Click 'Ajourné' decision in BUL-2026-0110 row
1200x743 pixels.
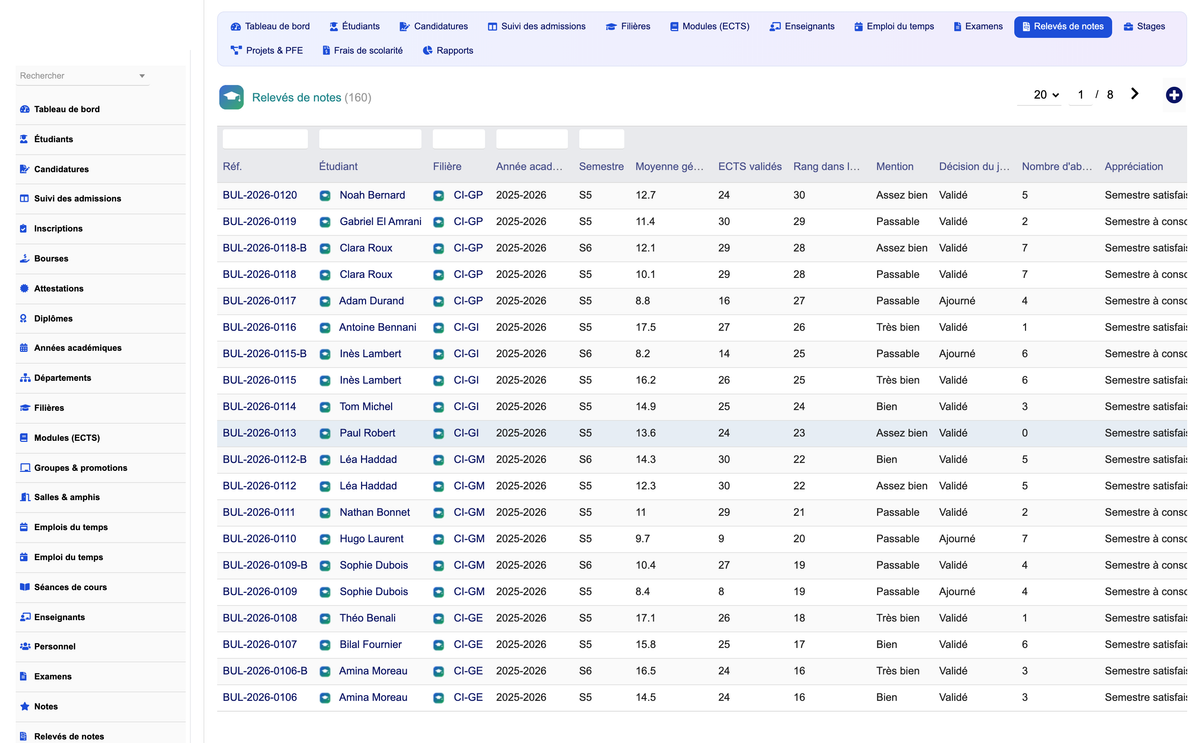[x=957, y=539]
